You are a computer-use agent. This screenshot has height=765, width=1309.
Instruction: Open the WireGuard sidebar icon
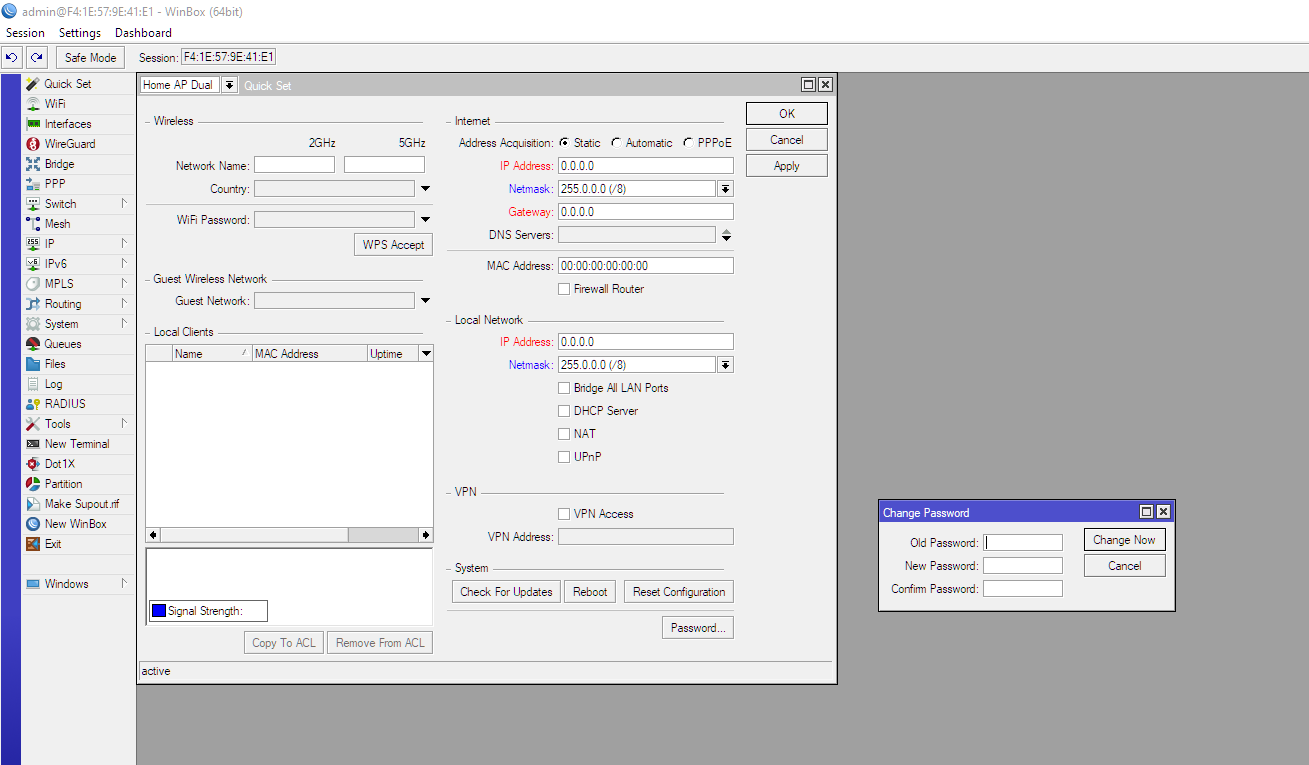[33, 144]
